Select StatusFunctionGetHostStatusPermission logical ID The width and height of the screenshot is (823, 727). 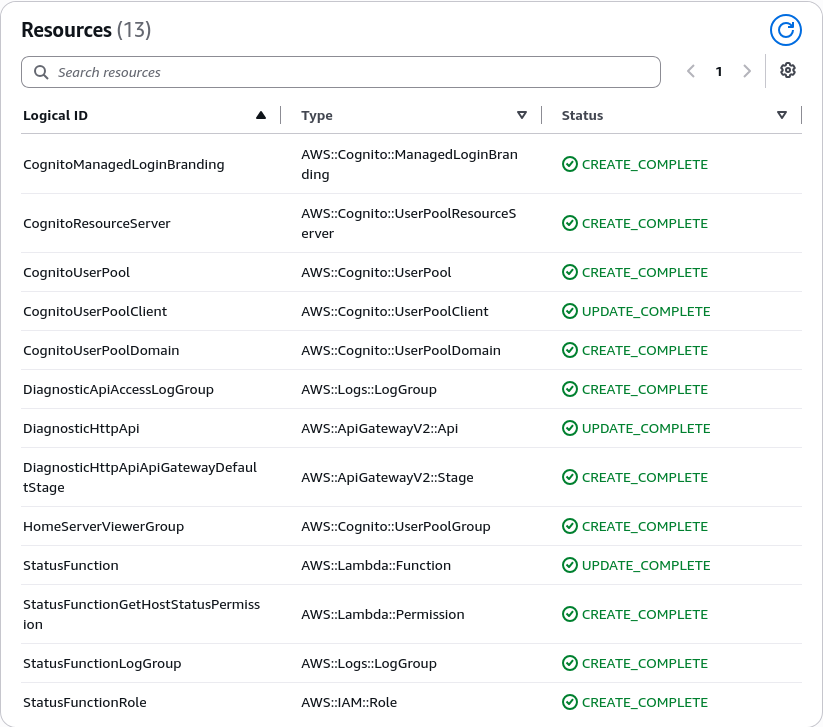pyautogui.click(x=141, y=614)
